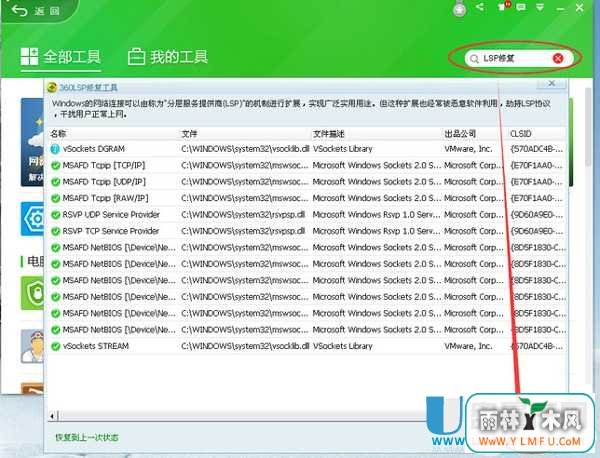Click green check beside vSockets STREAM

tap(55, 347)
